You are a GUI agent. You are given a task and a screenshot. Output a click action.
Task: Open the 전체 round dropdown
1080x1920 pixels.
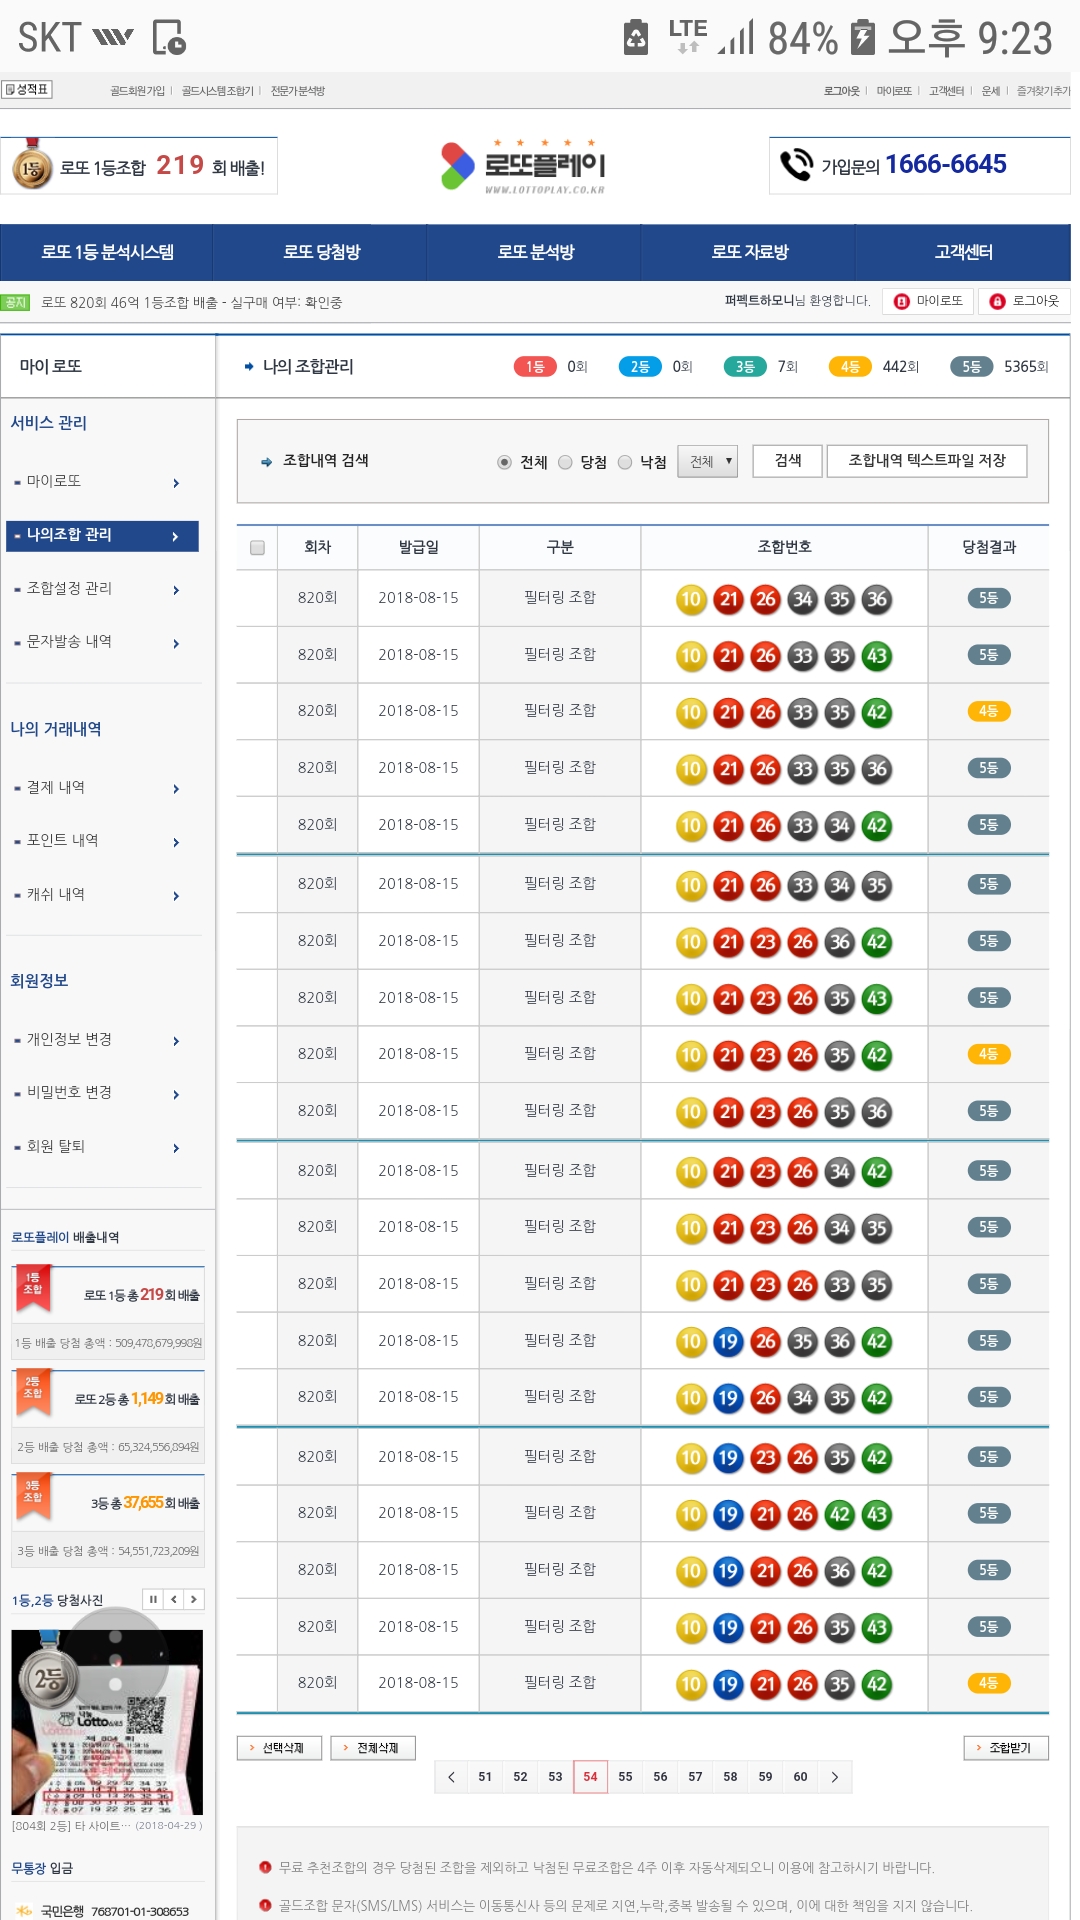708,461
